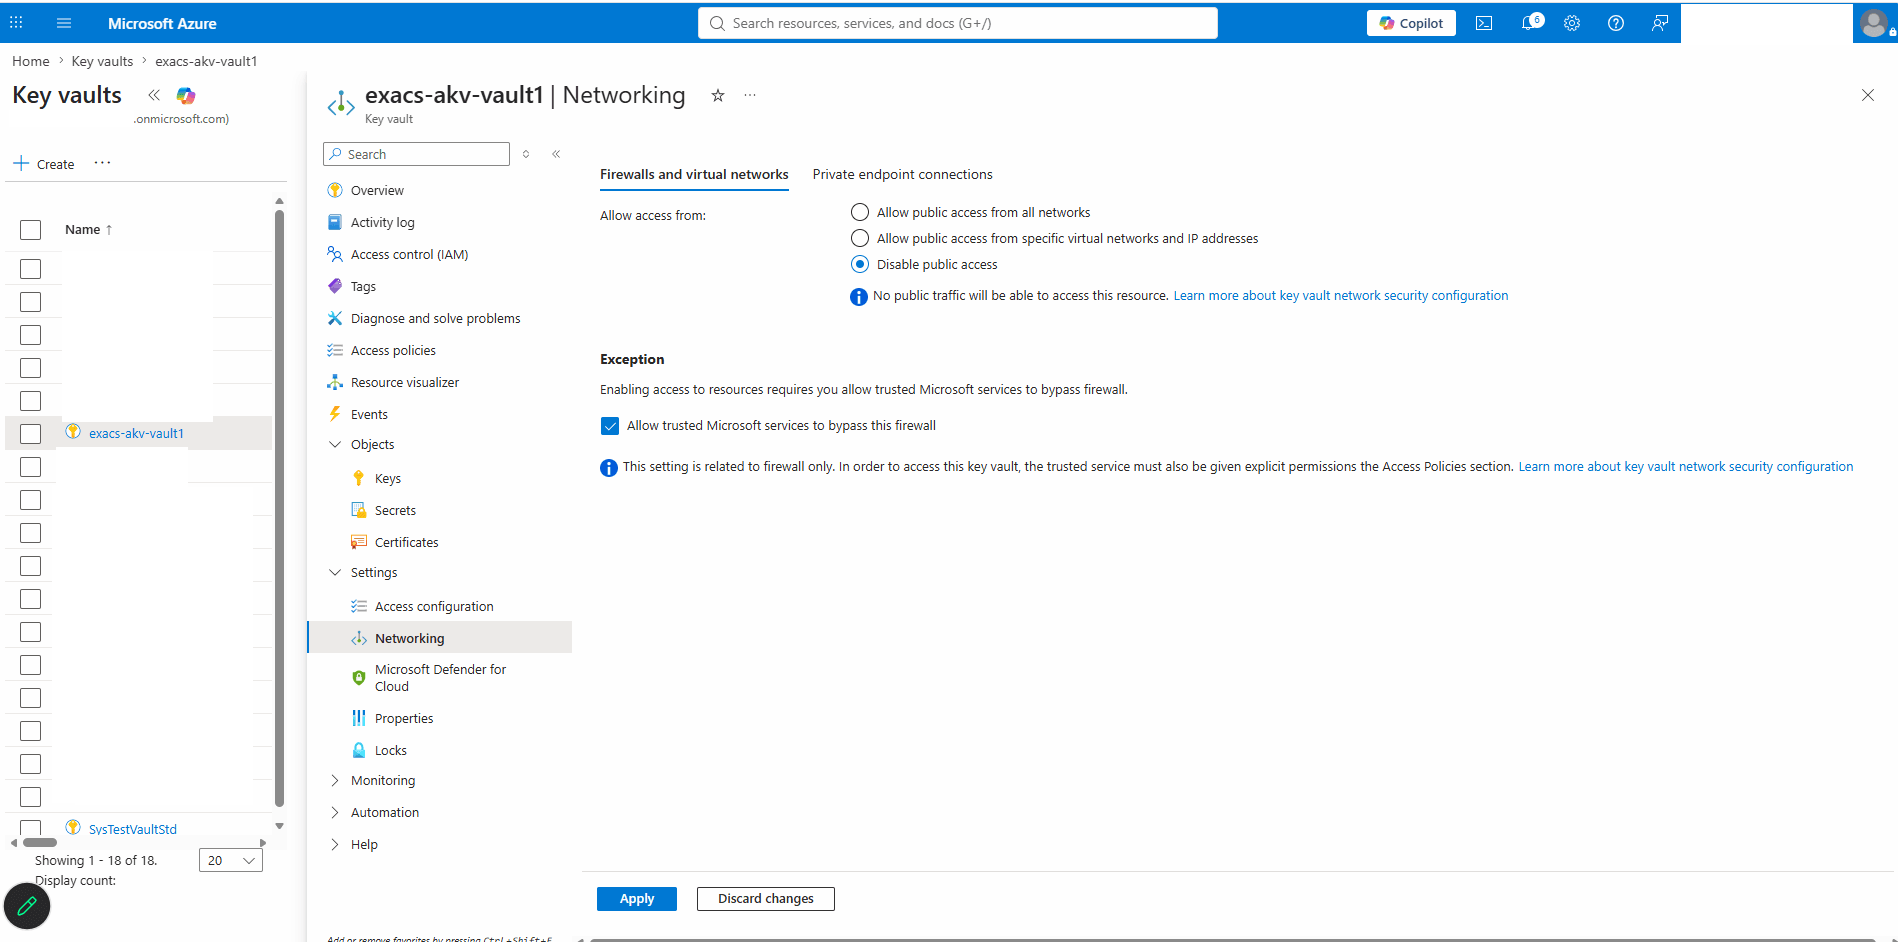Collapse the Key vaults list pane
This screenshot has width=1898, height=942.
tap(154, 95)
